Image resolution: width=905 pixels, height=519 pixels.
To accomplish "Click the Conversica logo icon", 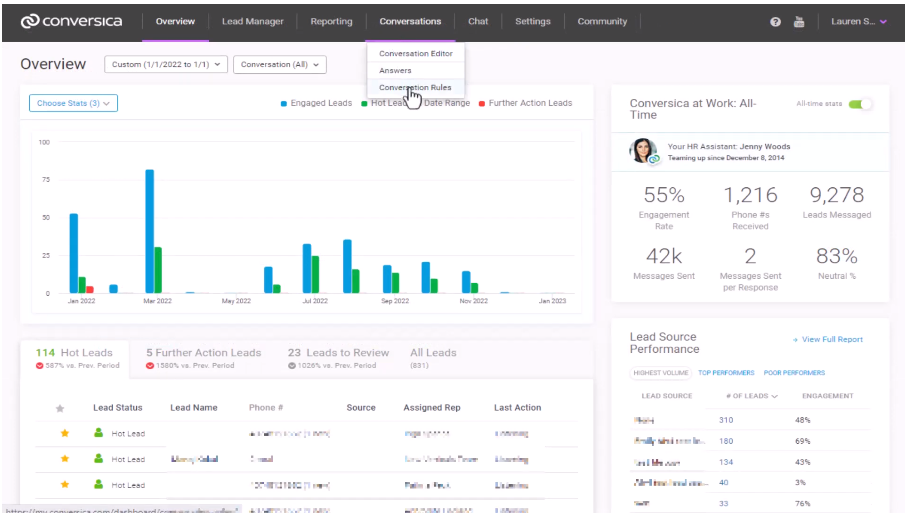I will [30, 21].
